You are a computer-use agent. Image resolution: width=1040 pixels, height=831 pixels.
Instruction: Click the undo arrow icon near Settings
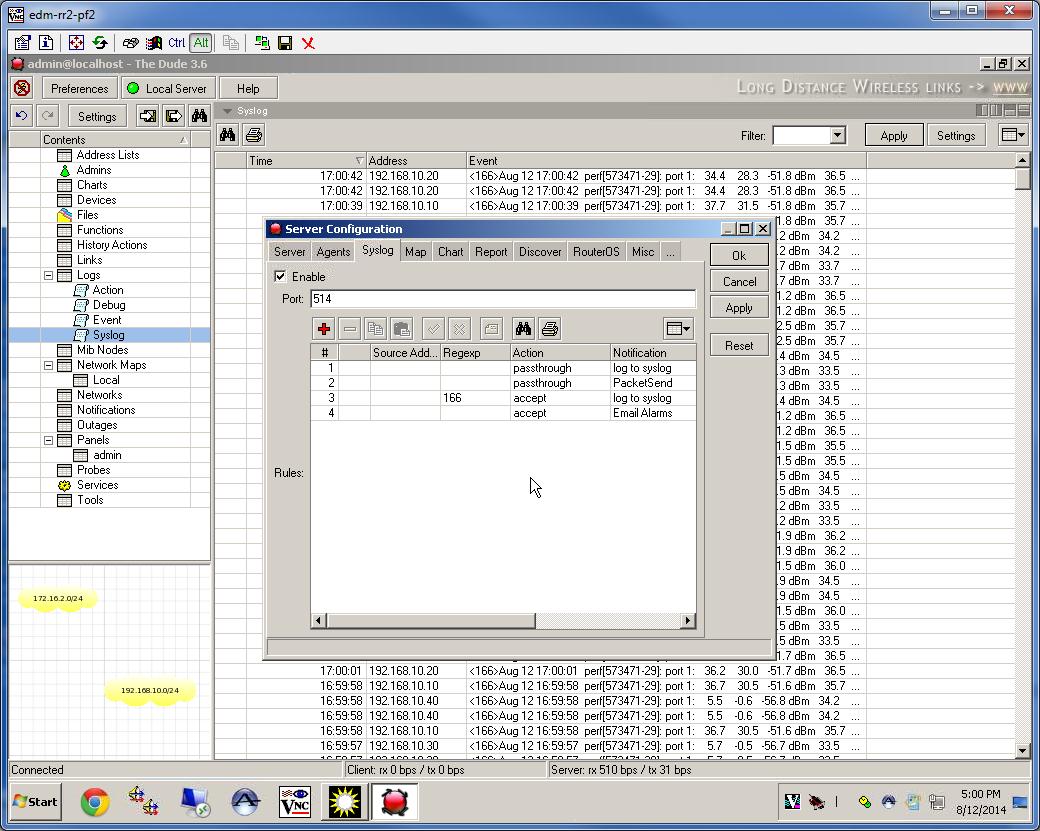(22, 116)
